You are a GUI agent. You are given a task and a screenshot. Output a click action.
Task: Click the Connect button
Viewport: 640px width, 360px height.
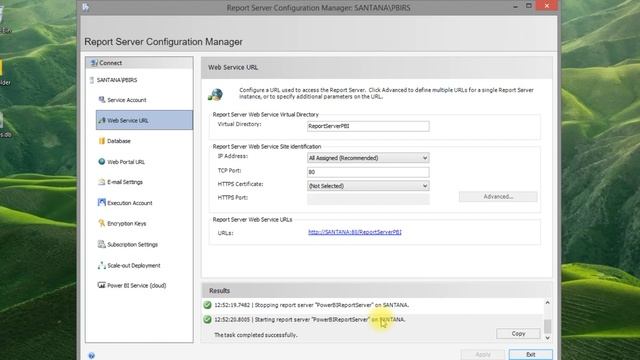[139, 63]
